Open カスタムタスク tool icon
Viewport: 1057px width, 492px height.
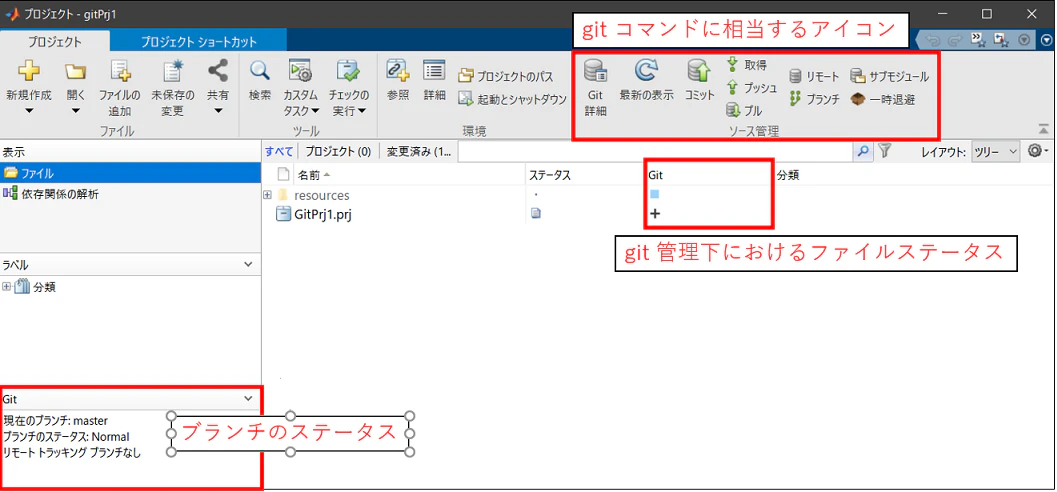pyautogui.click(x=299, y=71)
